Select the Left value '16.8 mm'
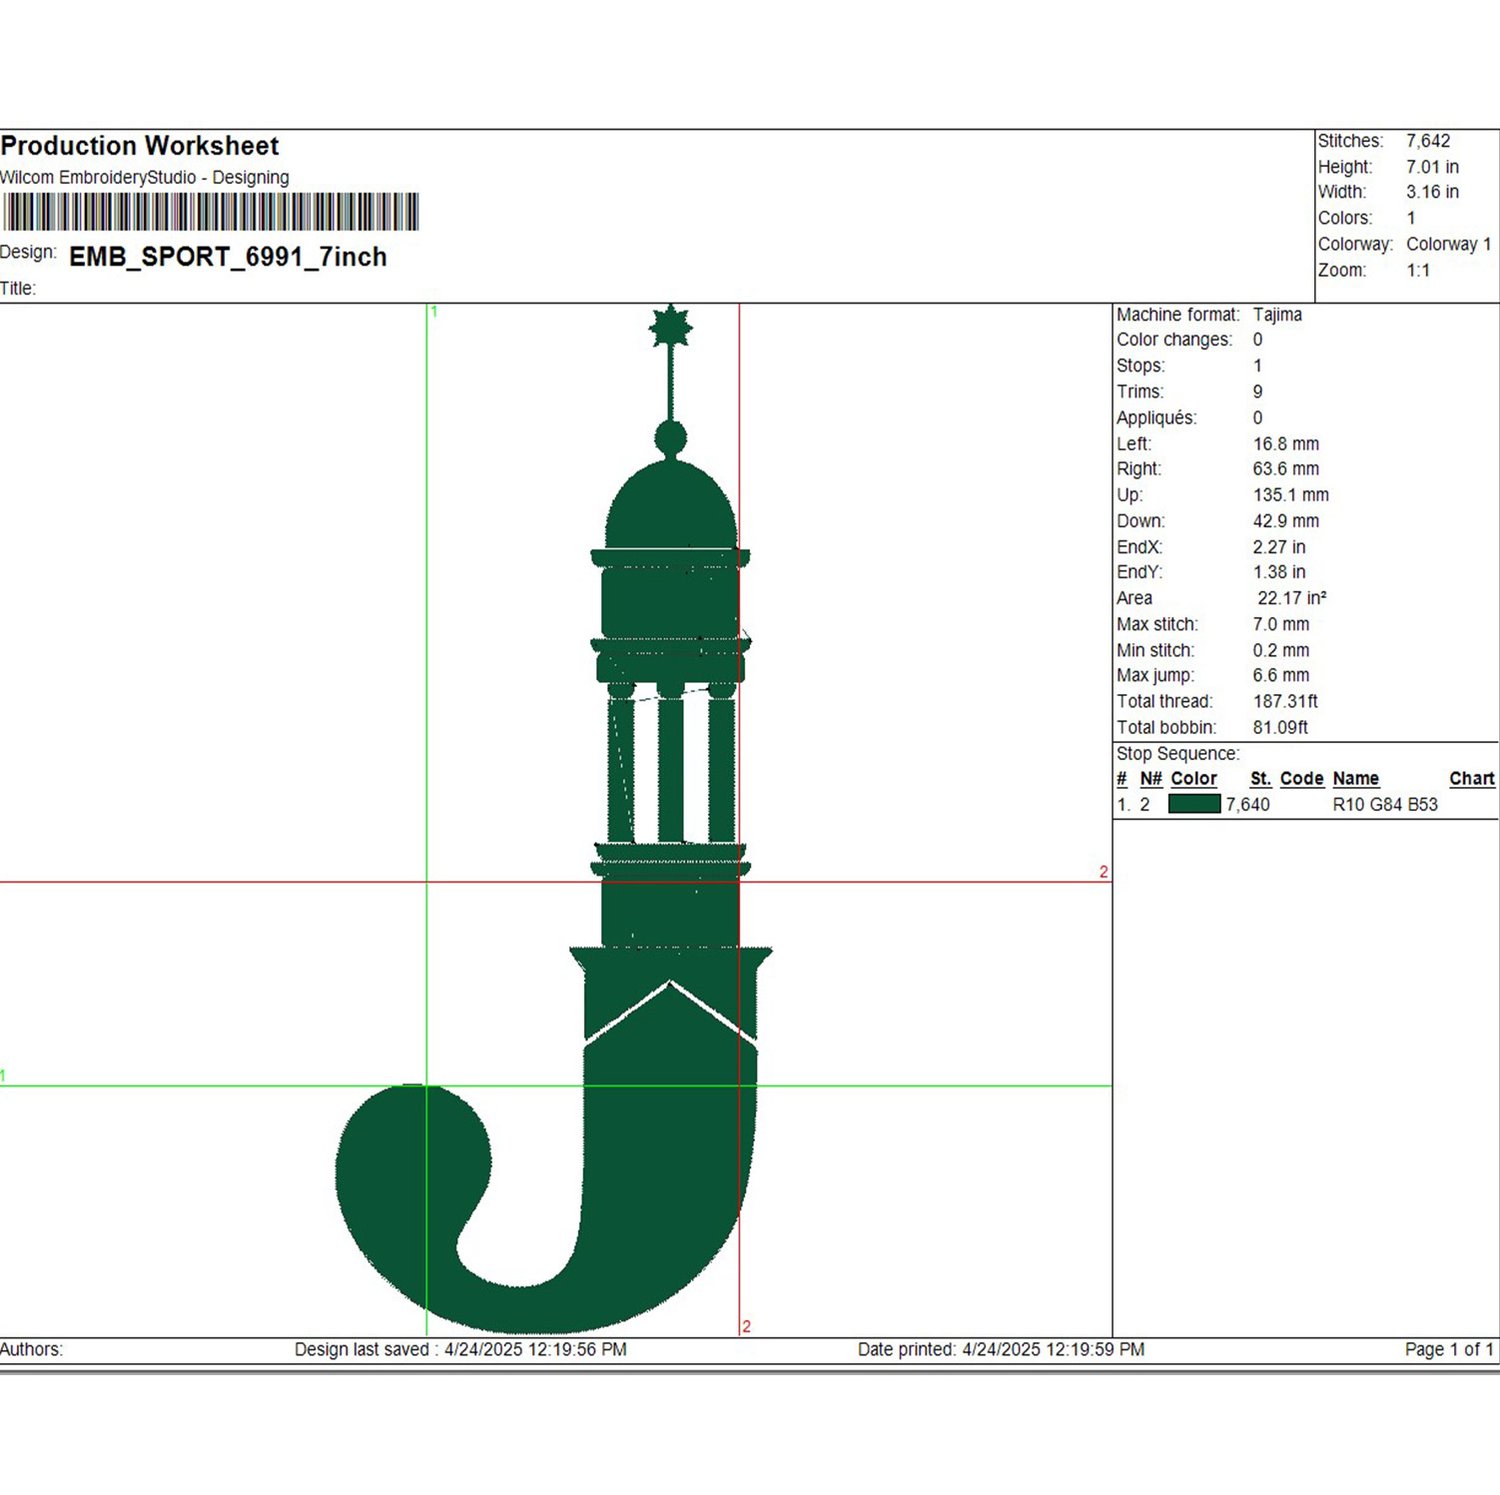Screen dimensions: 1500x1495 (1286, 444)
